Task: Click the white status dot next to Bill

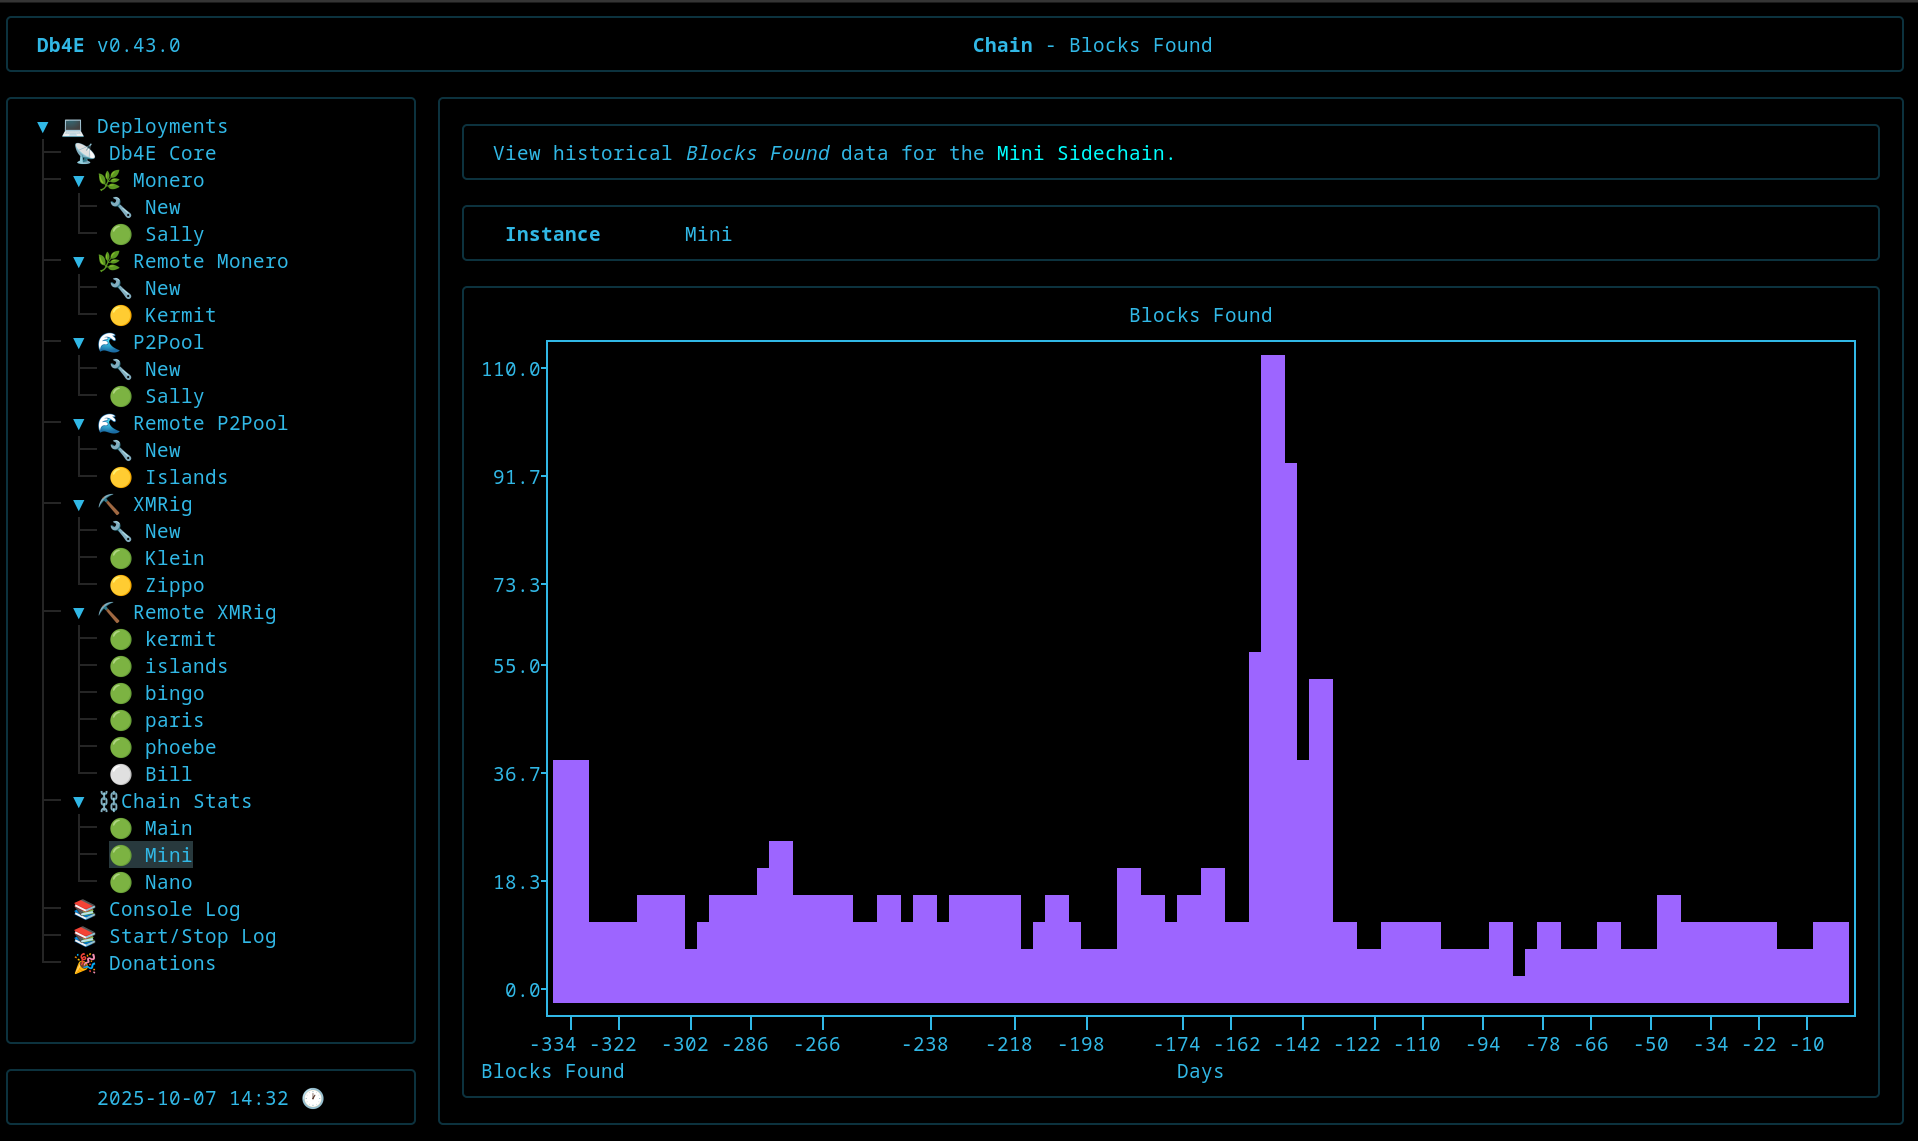Action: pos(121,774)
